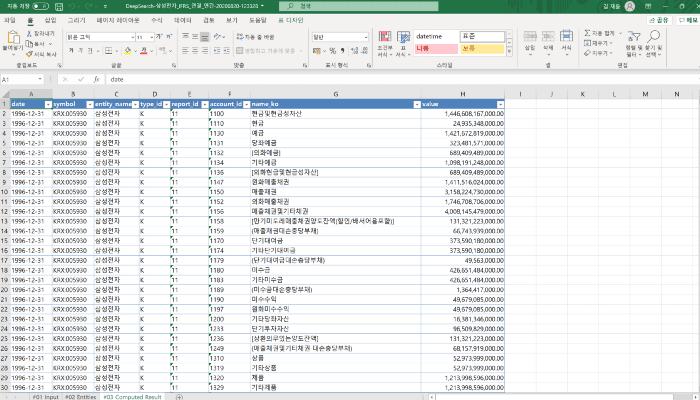Click wrap text (자동 줄 바꿈) button

(255, 37)
